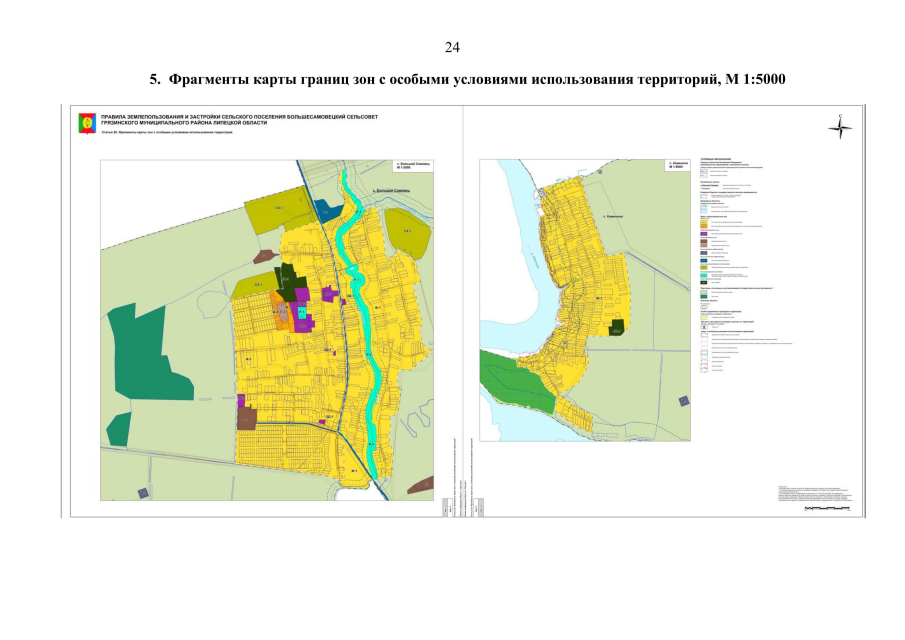Click the blue zone atop Большой Самовец map

[324, 209]
